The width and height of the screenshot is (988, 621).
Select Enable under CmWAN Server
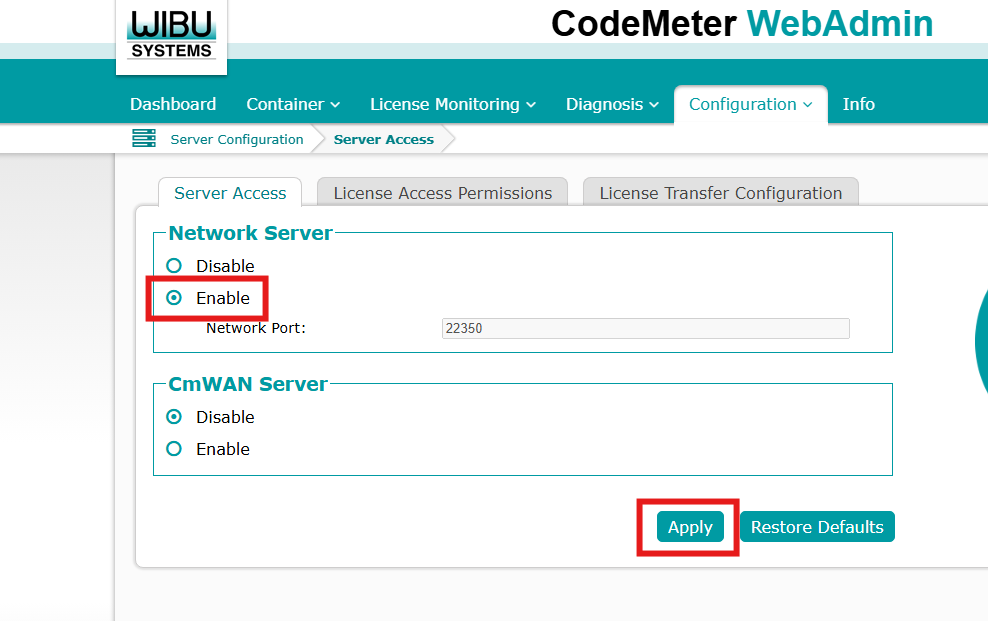click(x=175, y=449)
